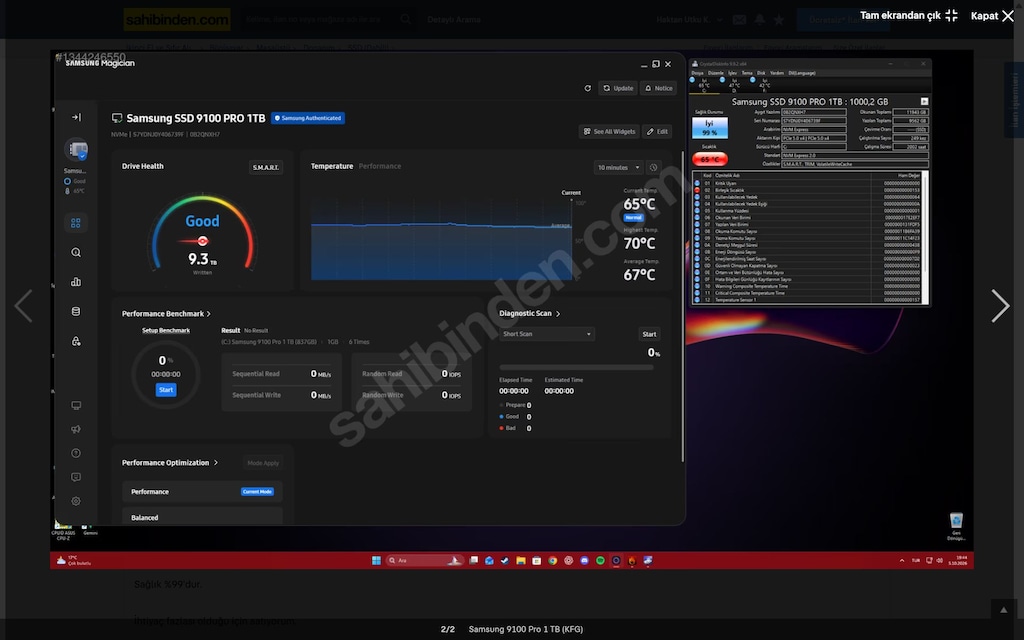Open the Disk menu in CrystalDiskInfo
This screenshot has height=640, width=1024.
tap(761, 73)
